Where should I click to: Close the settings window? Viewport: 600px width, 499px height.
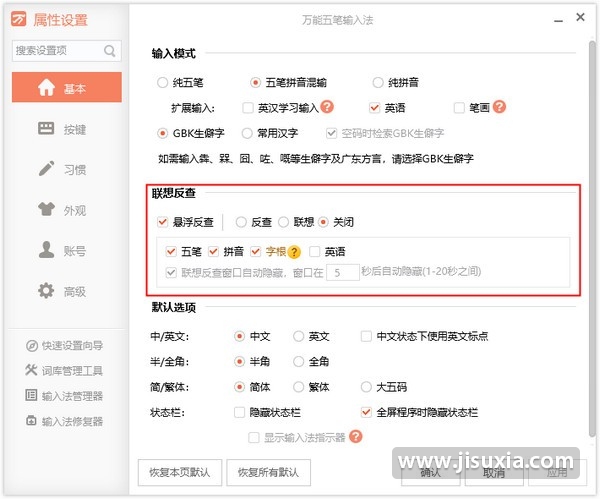(580, 17)
